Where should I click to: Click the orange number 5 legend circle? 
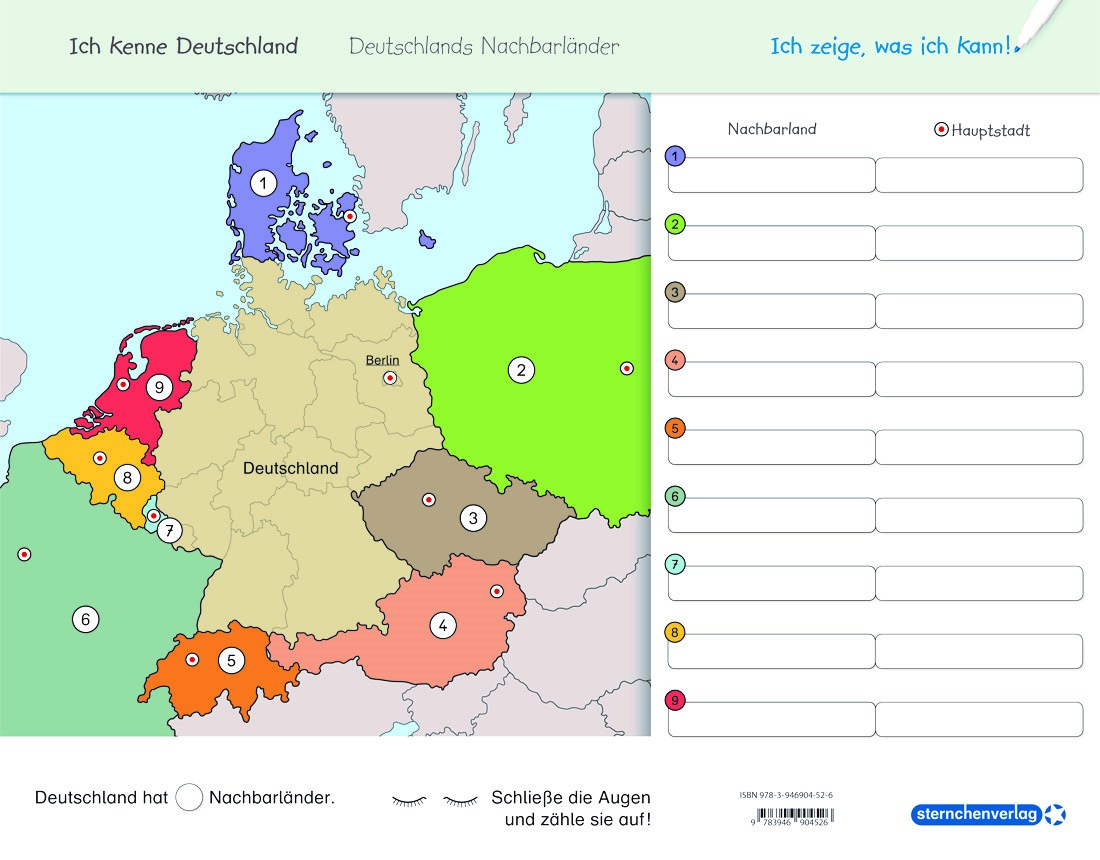point(675,428)
